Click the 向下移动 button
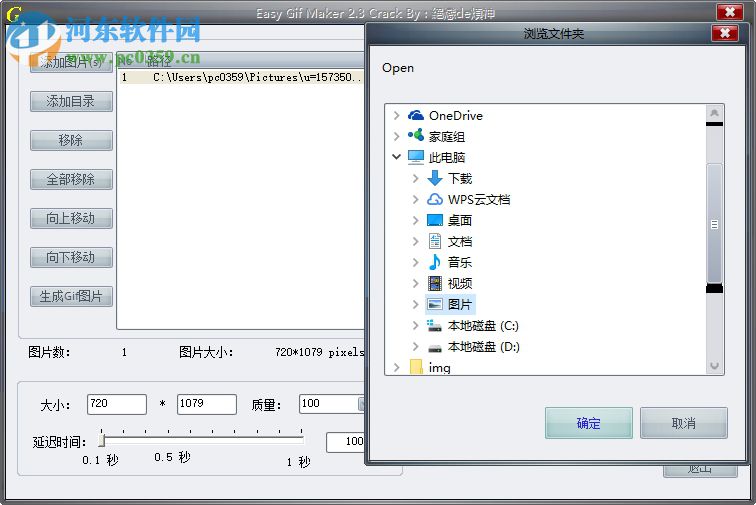Screen dimensions: 756x505 point(71,258)
